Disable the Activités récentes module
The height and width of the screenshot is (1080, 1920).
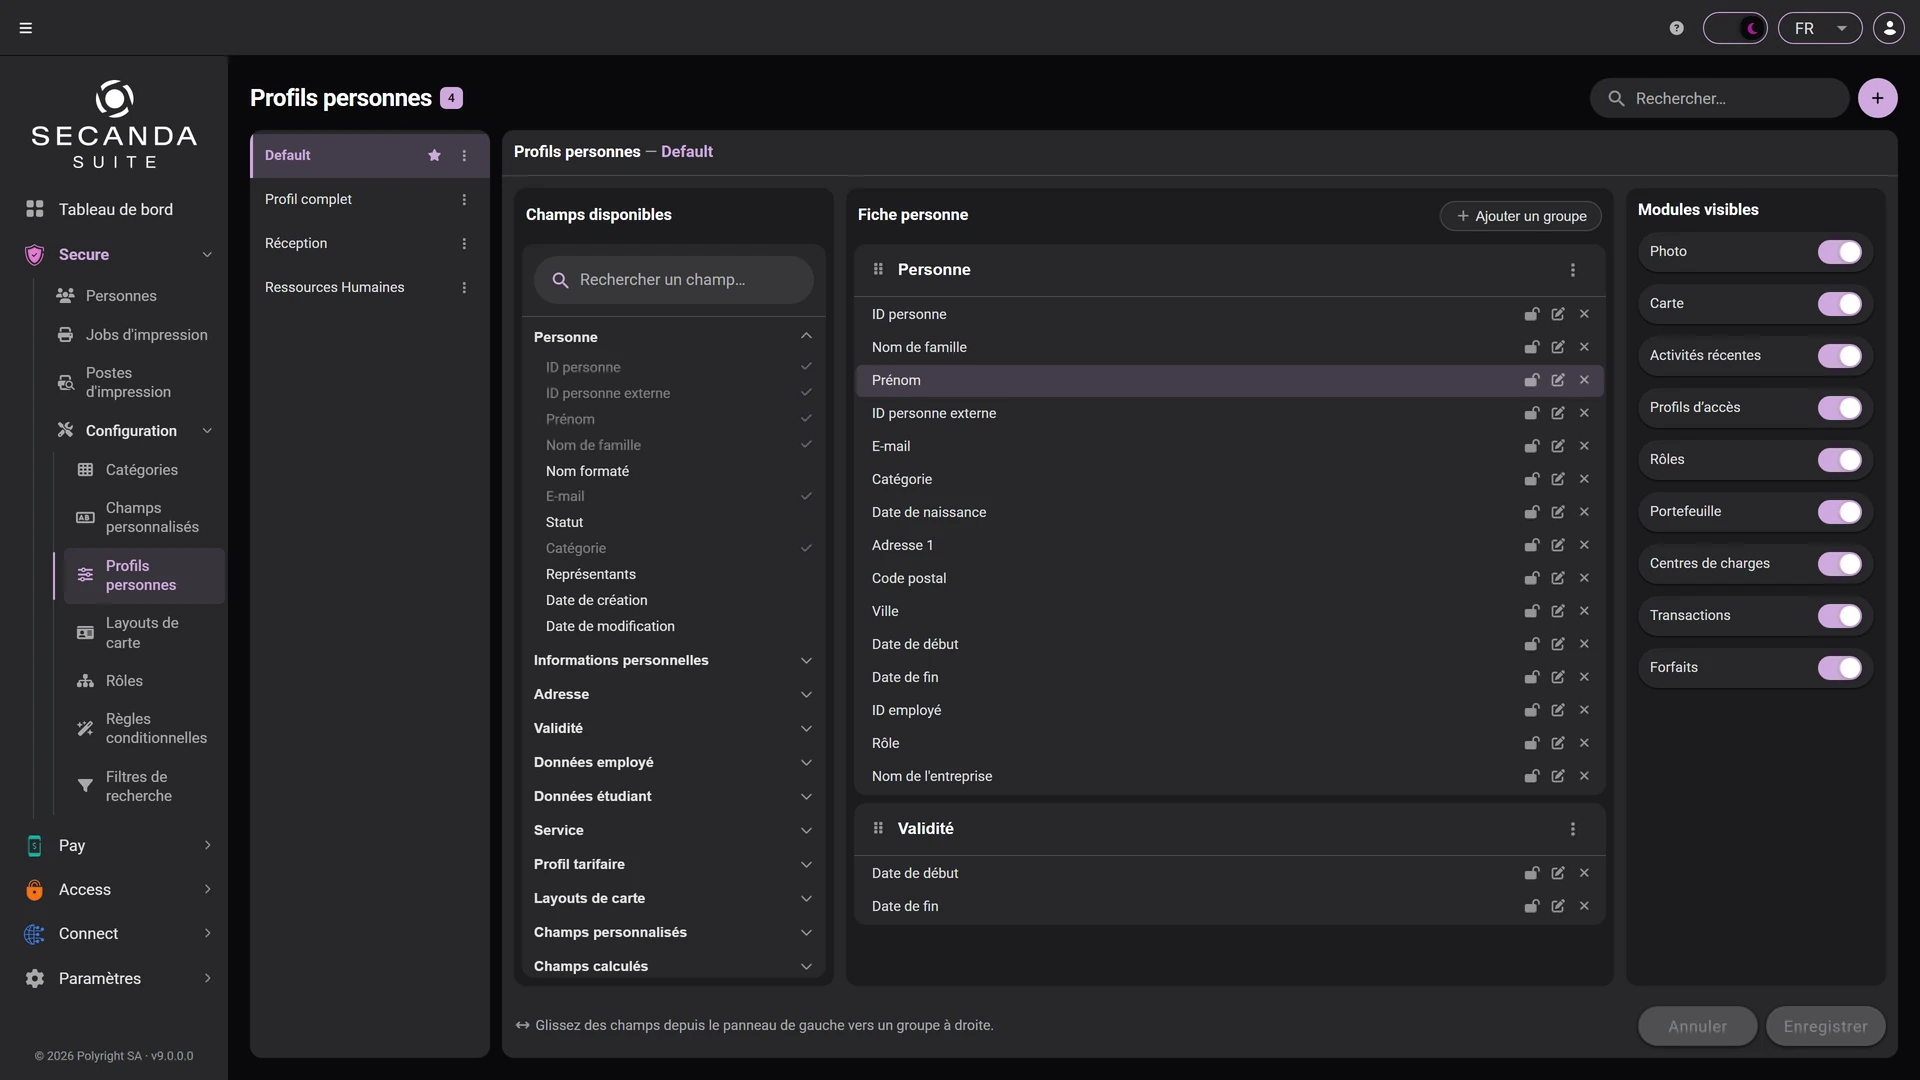[1839, 356]
